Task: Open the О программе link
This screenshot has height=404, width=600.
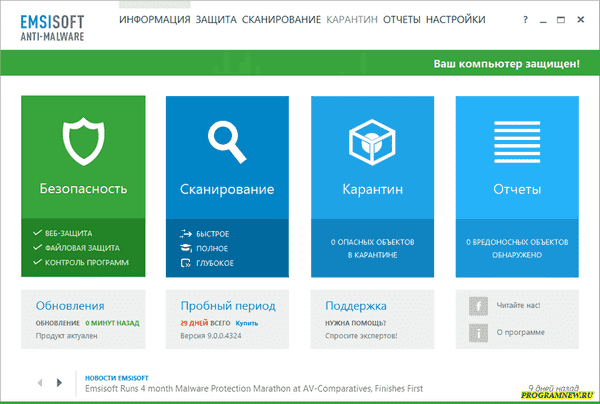Action: [x=520, y=332]
